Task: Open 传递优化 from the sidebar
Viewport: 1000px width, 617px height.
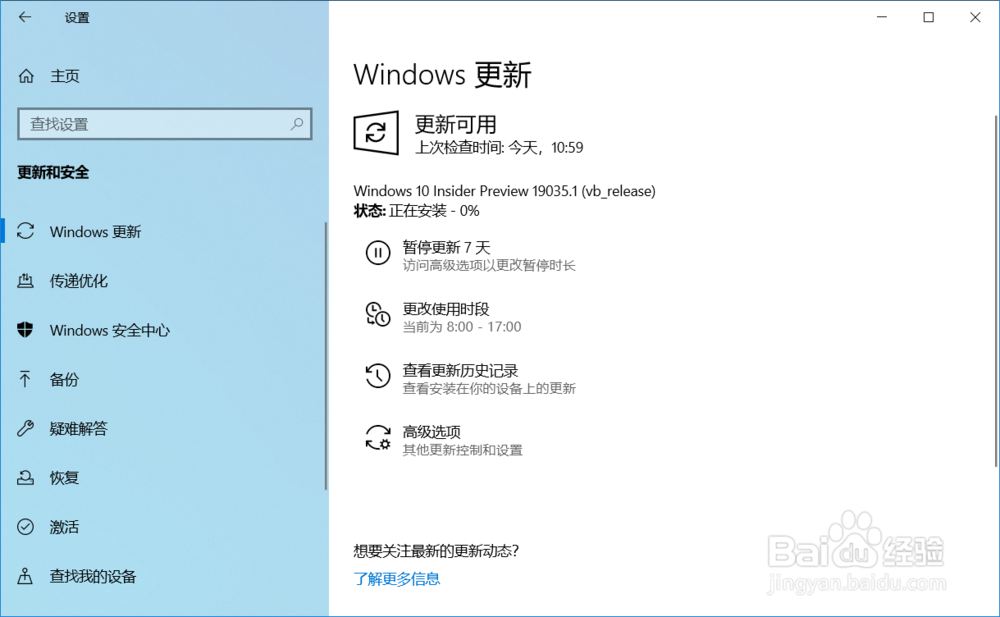Action: click(x=80, y=281)
